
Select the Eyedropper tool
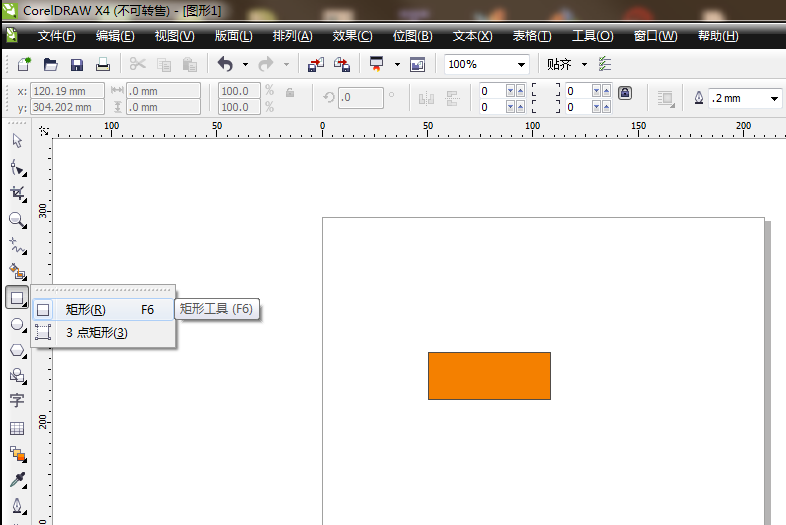coord(18,480)
